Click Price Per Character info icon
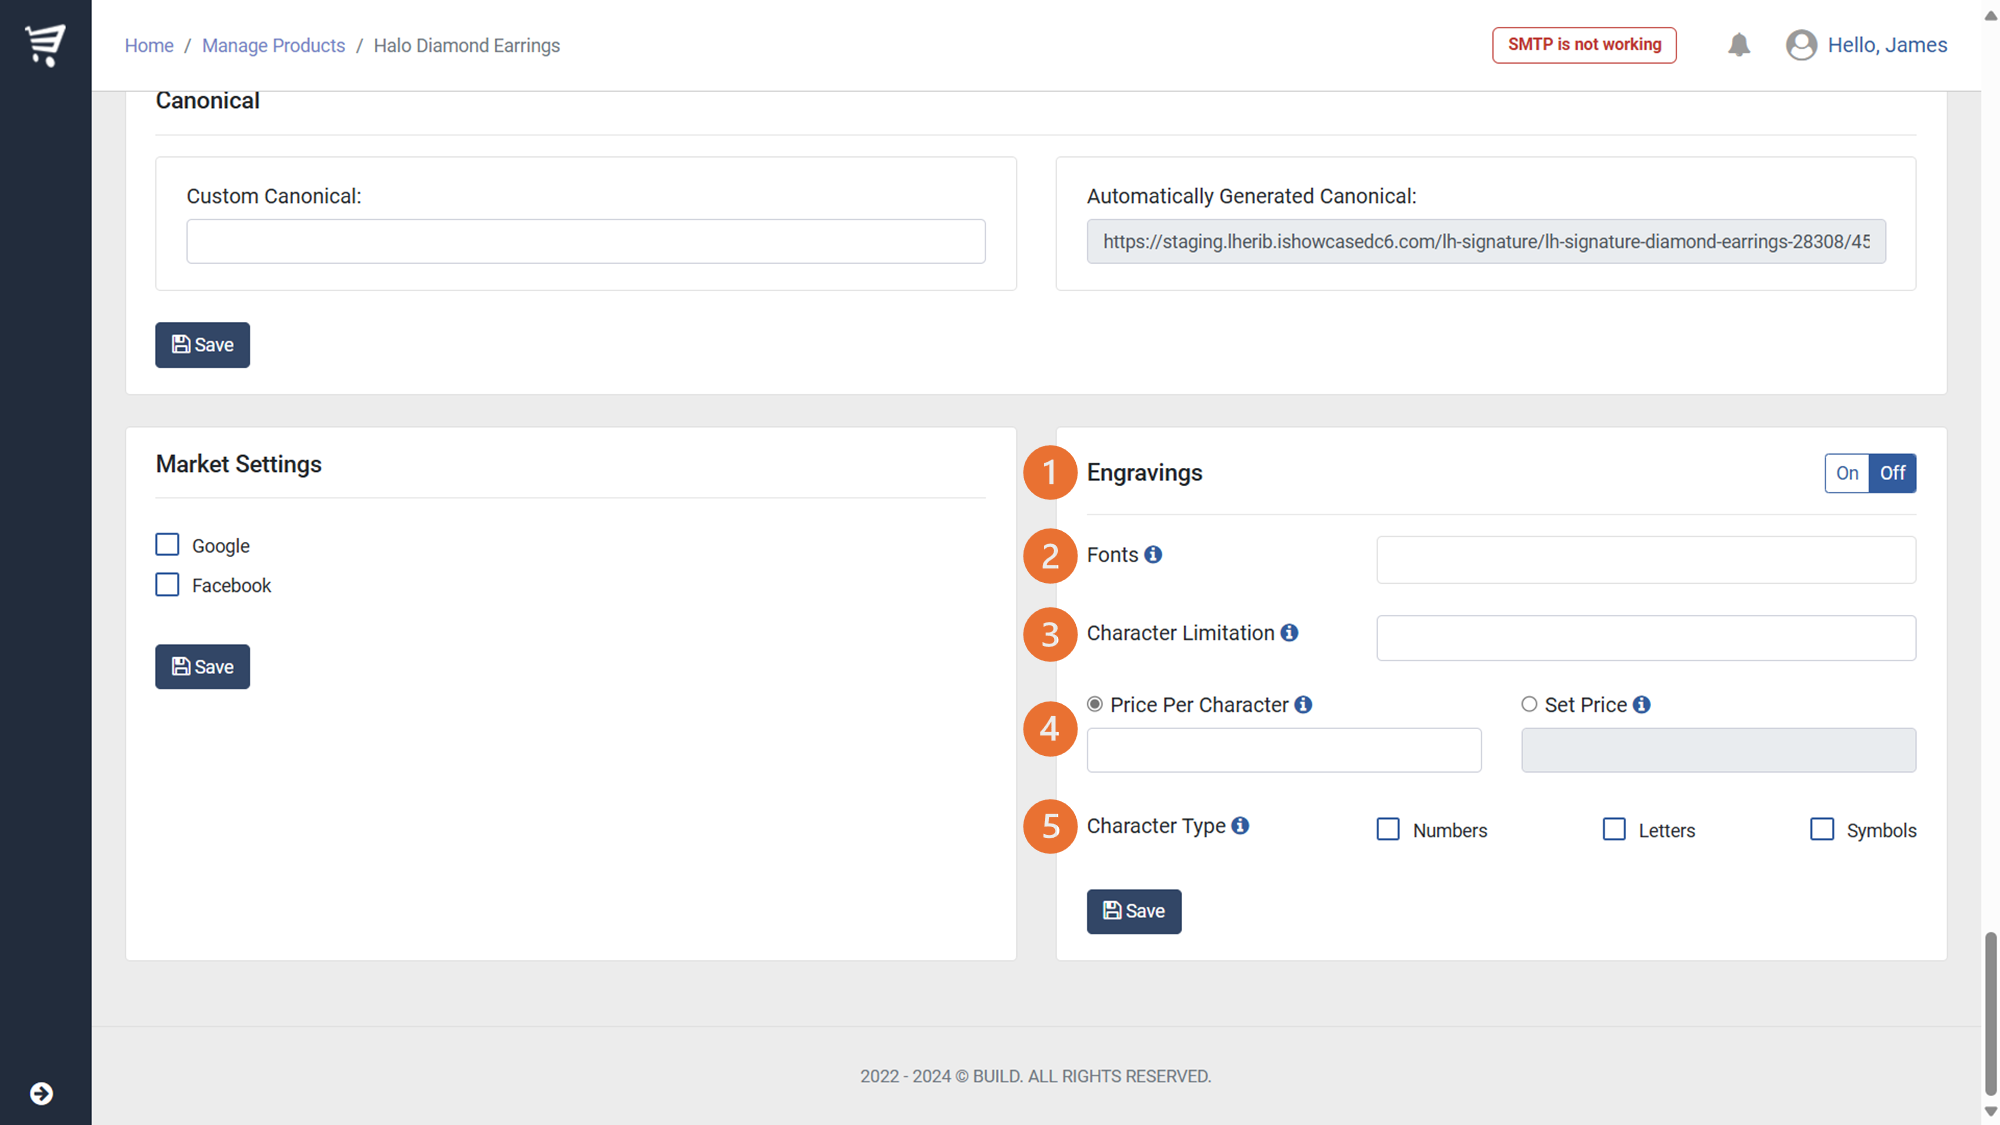Viewport: 2000px width, 1125px height. coord(1303,705)
